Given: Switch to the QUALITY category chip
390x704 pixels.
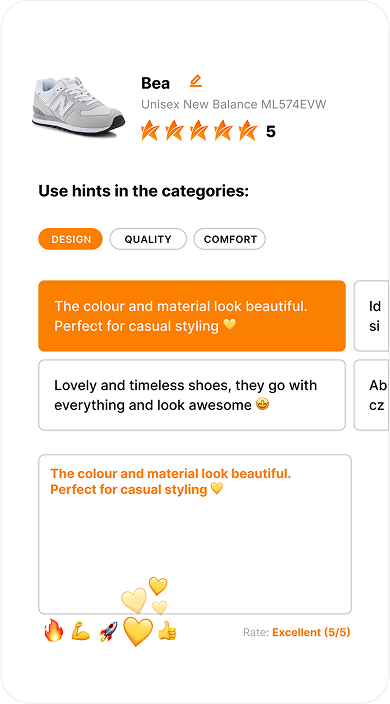Looking at the screenshot, I should [148, 239].
